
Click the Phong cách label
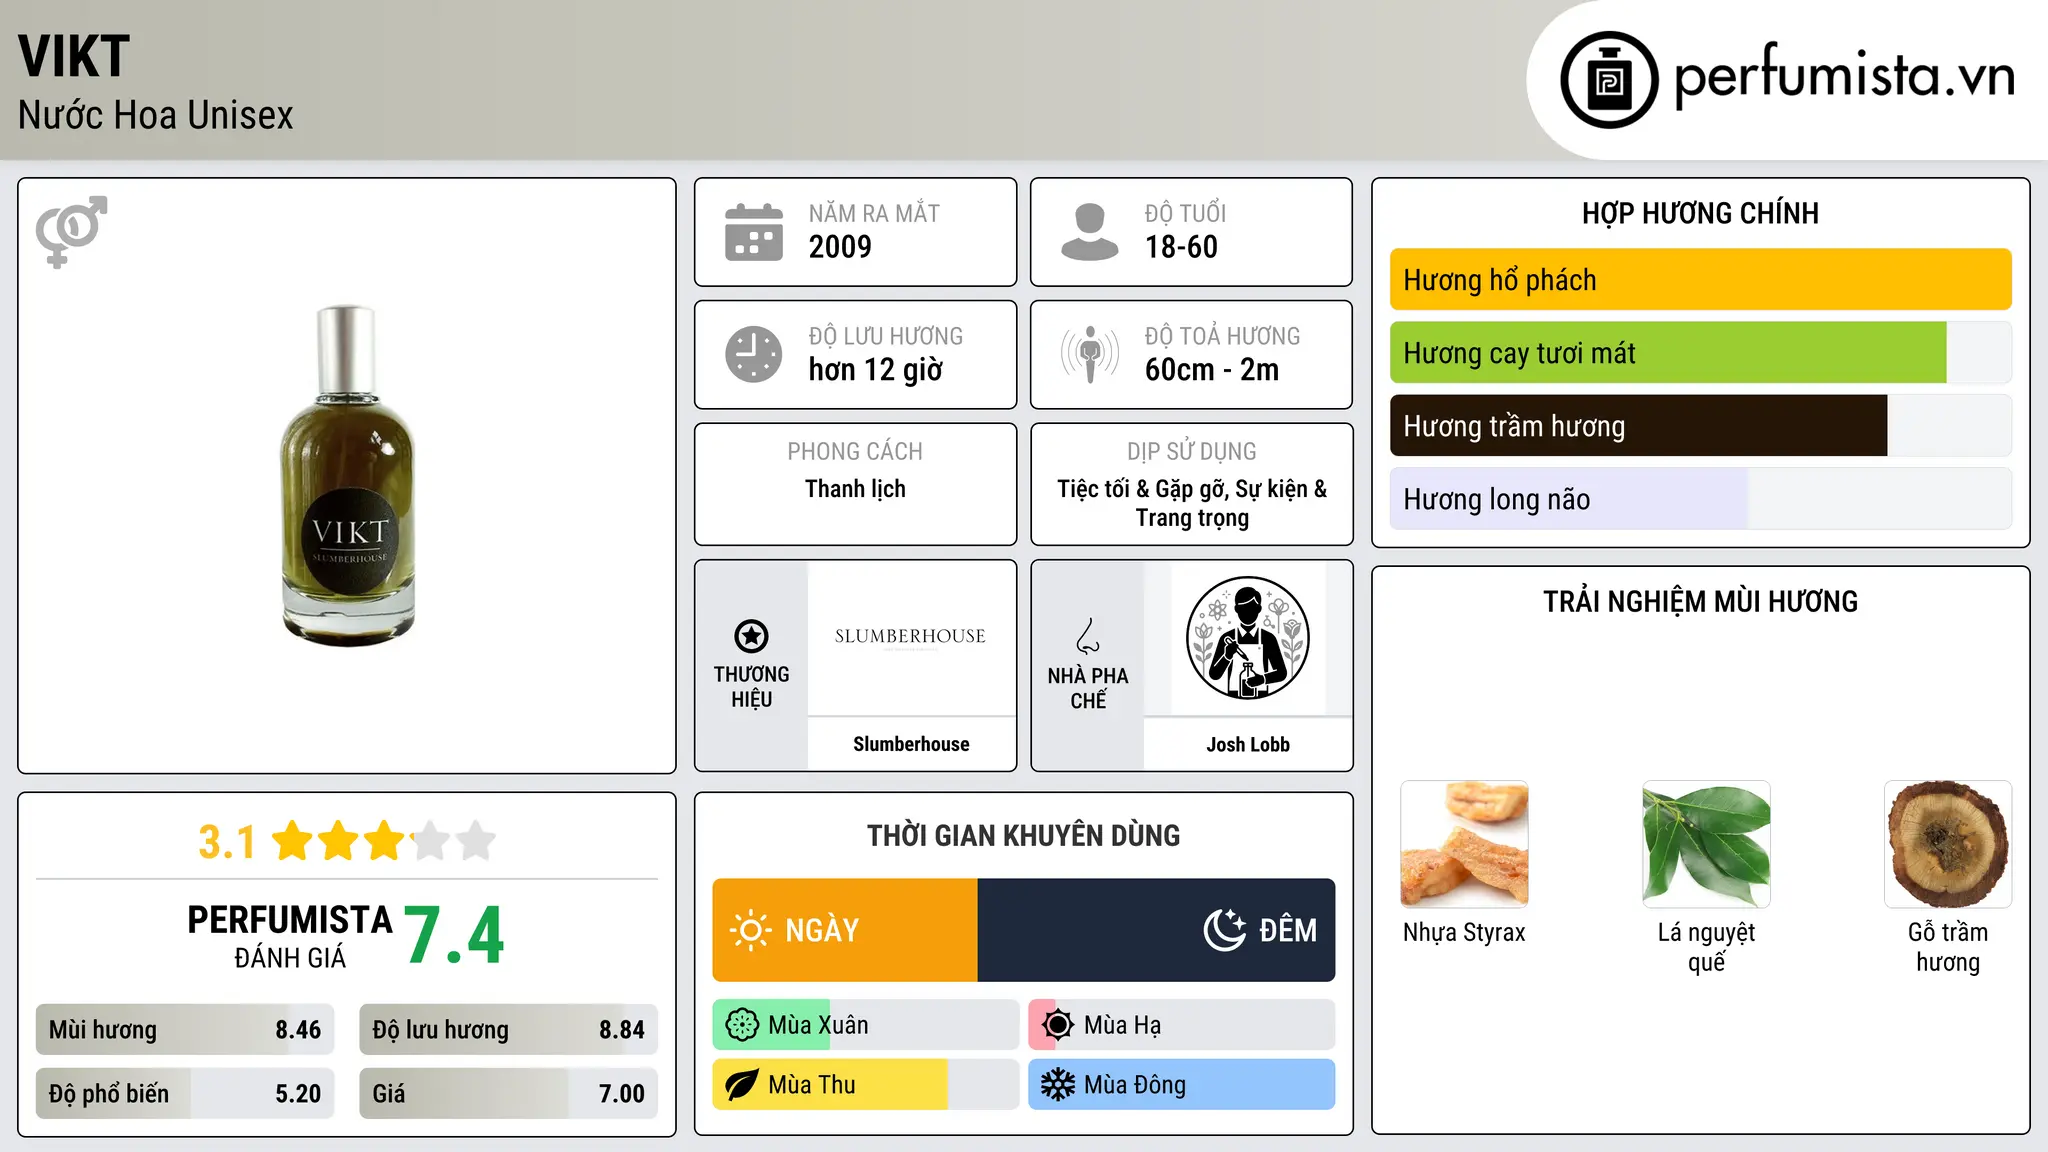click(855, 452)
